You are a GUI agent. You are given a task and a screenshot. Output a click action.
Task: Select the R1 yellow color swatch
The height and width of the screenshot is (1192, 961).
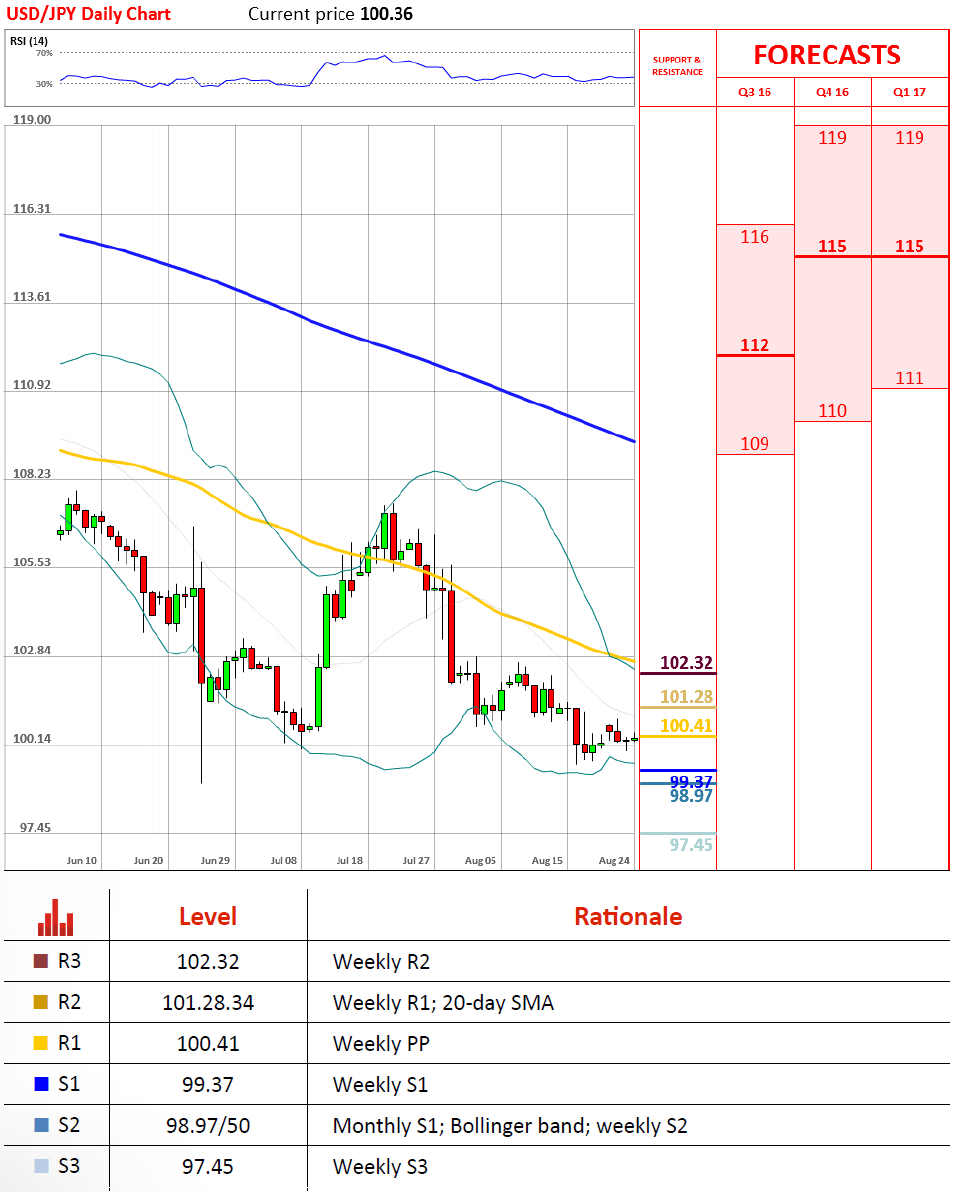41,1043
